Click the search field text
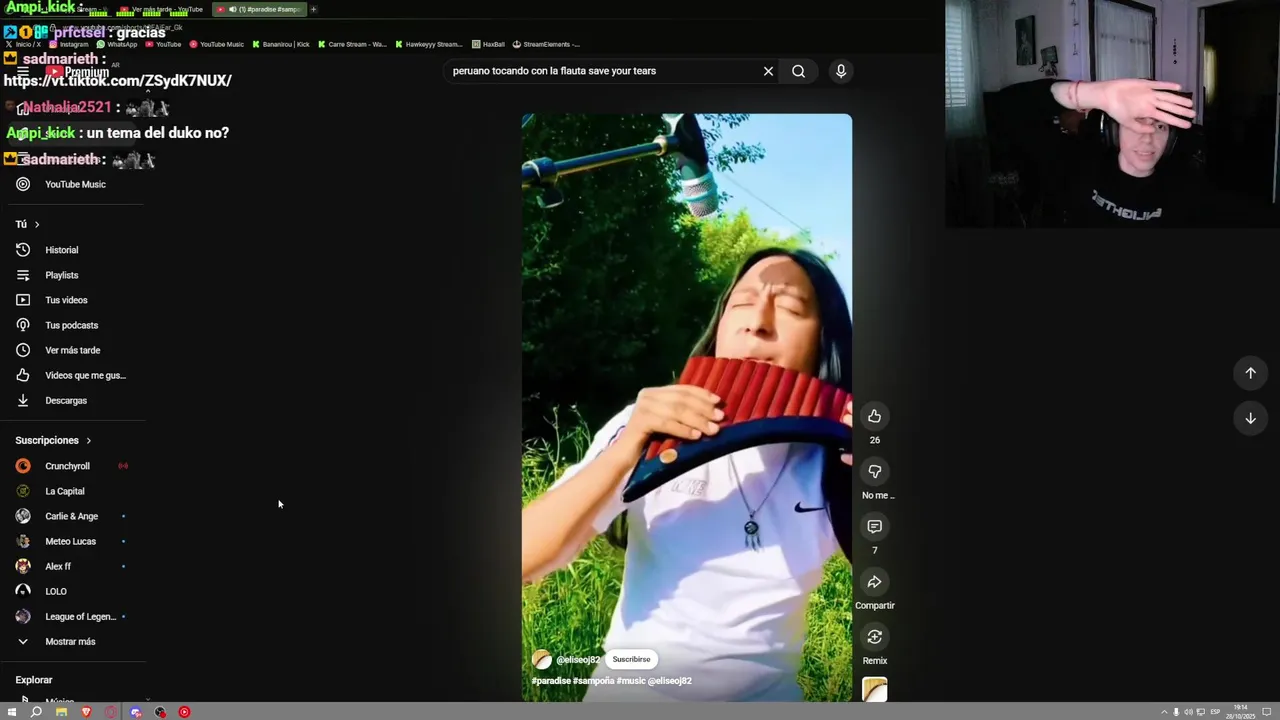This screenshot has width=1280, height=720. 554,71
